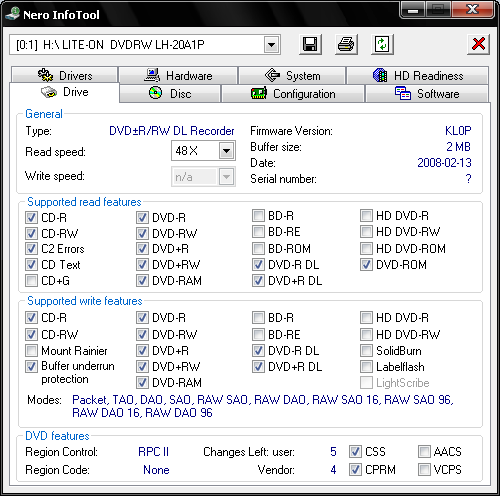Click the serial number question mark value
The height and width of the screenshot is (496, 500).
tap(468, 179)
